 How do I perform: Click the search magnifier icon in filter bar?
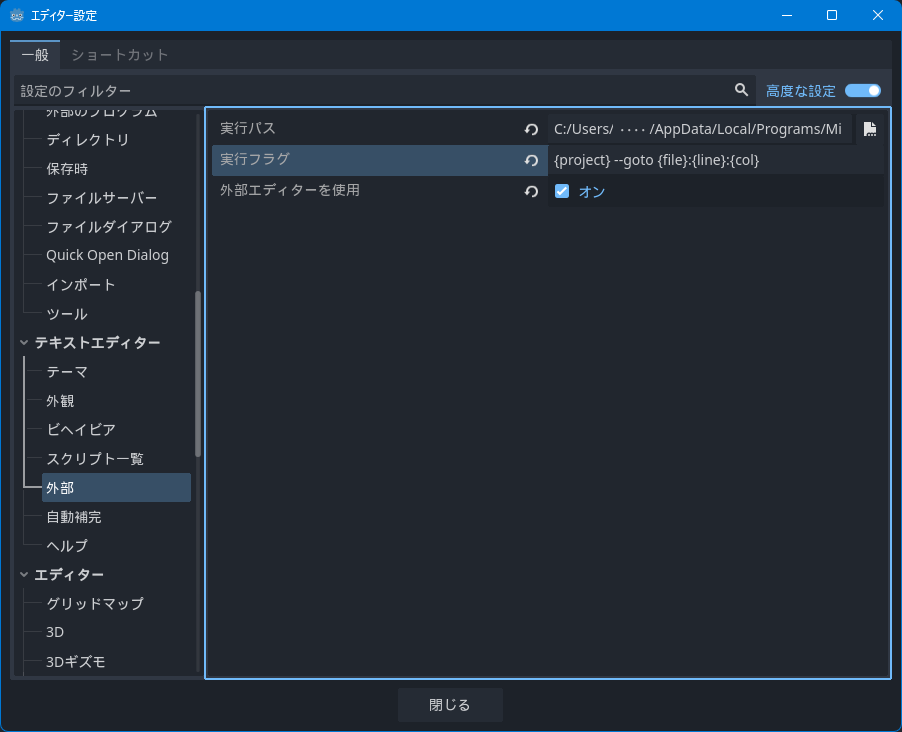(741, 90)
